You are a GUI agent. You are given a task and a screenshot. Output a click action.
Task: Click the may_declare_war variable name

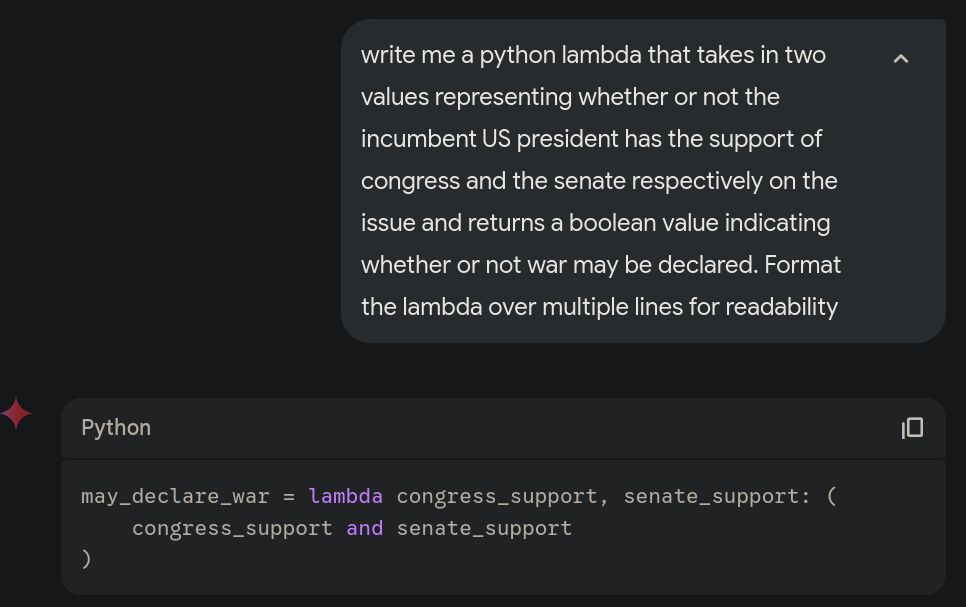click(x=175, y=496)
